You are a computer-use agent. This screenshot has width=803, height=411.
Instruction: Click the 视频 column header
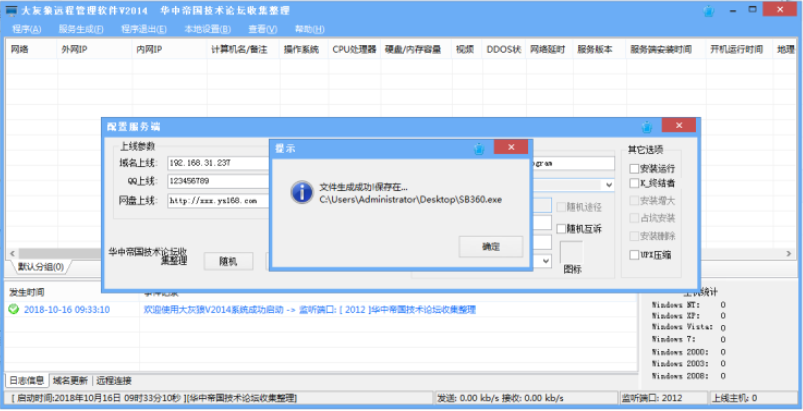[x=467, y=49]
